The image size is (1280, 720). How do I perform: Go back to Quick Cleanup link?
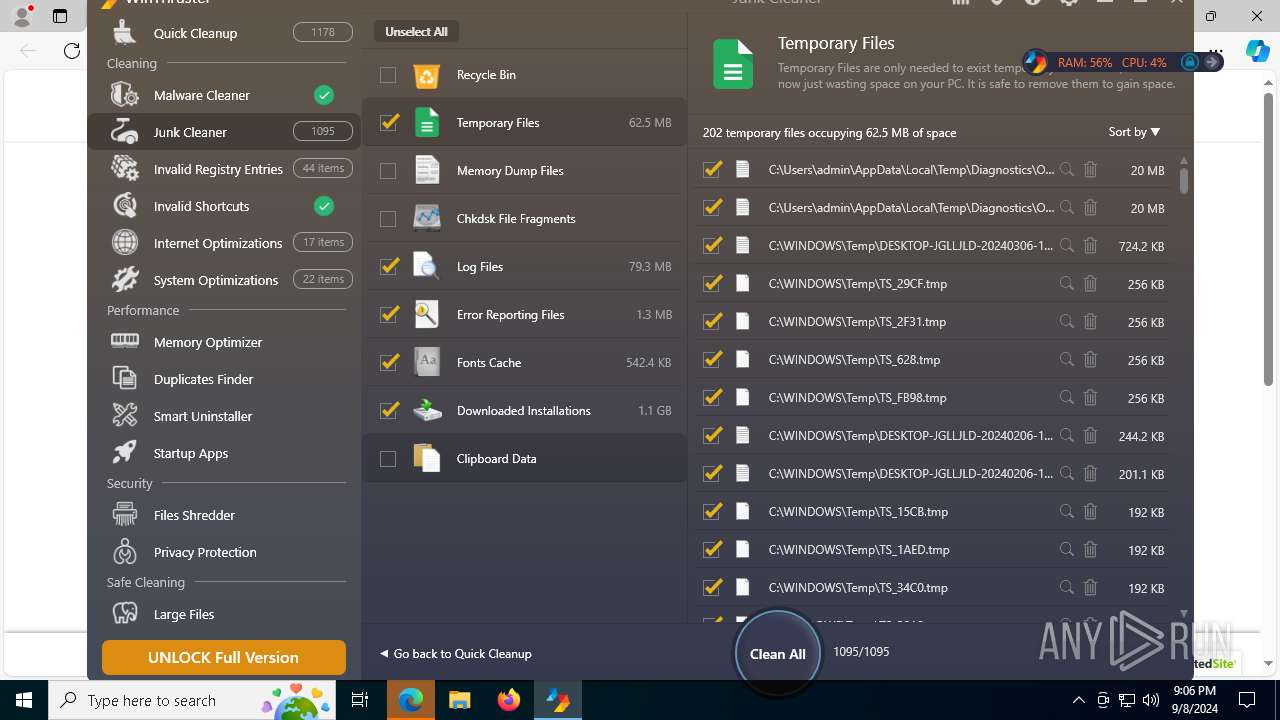(455, 654)
